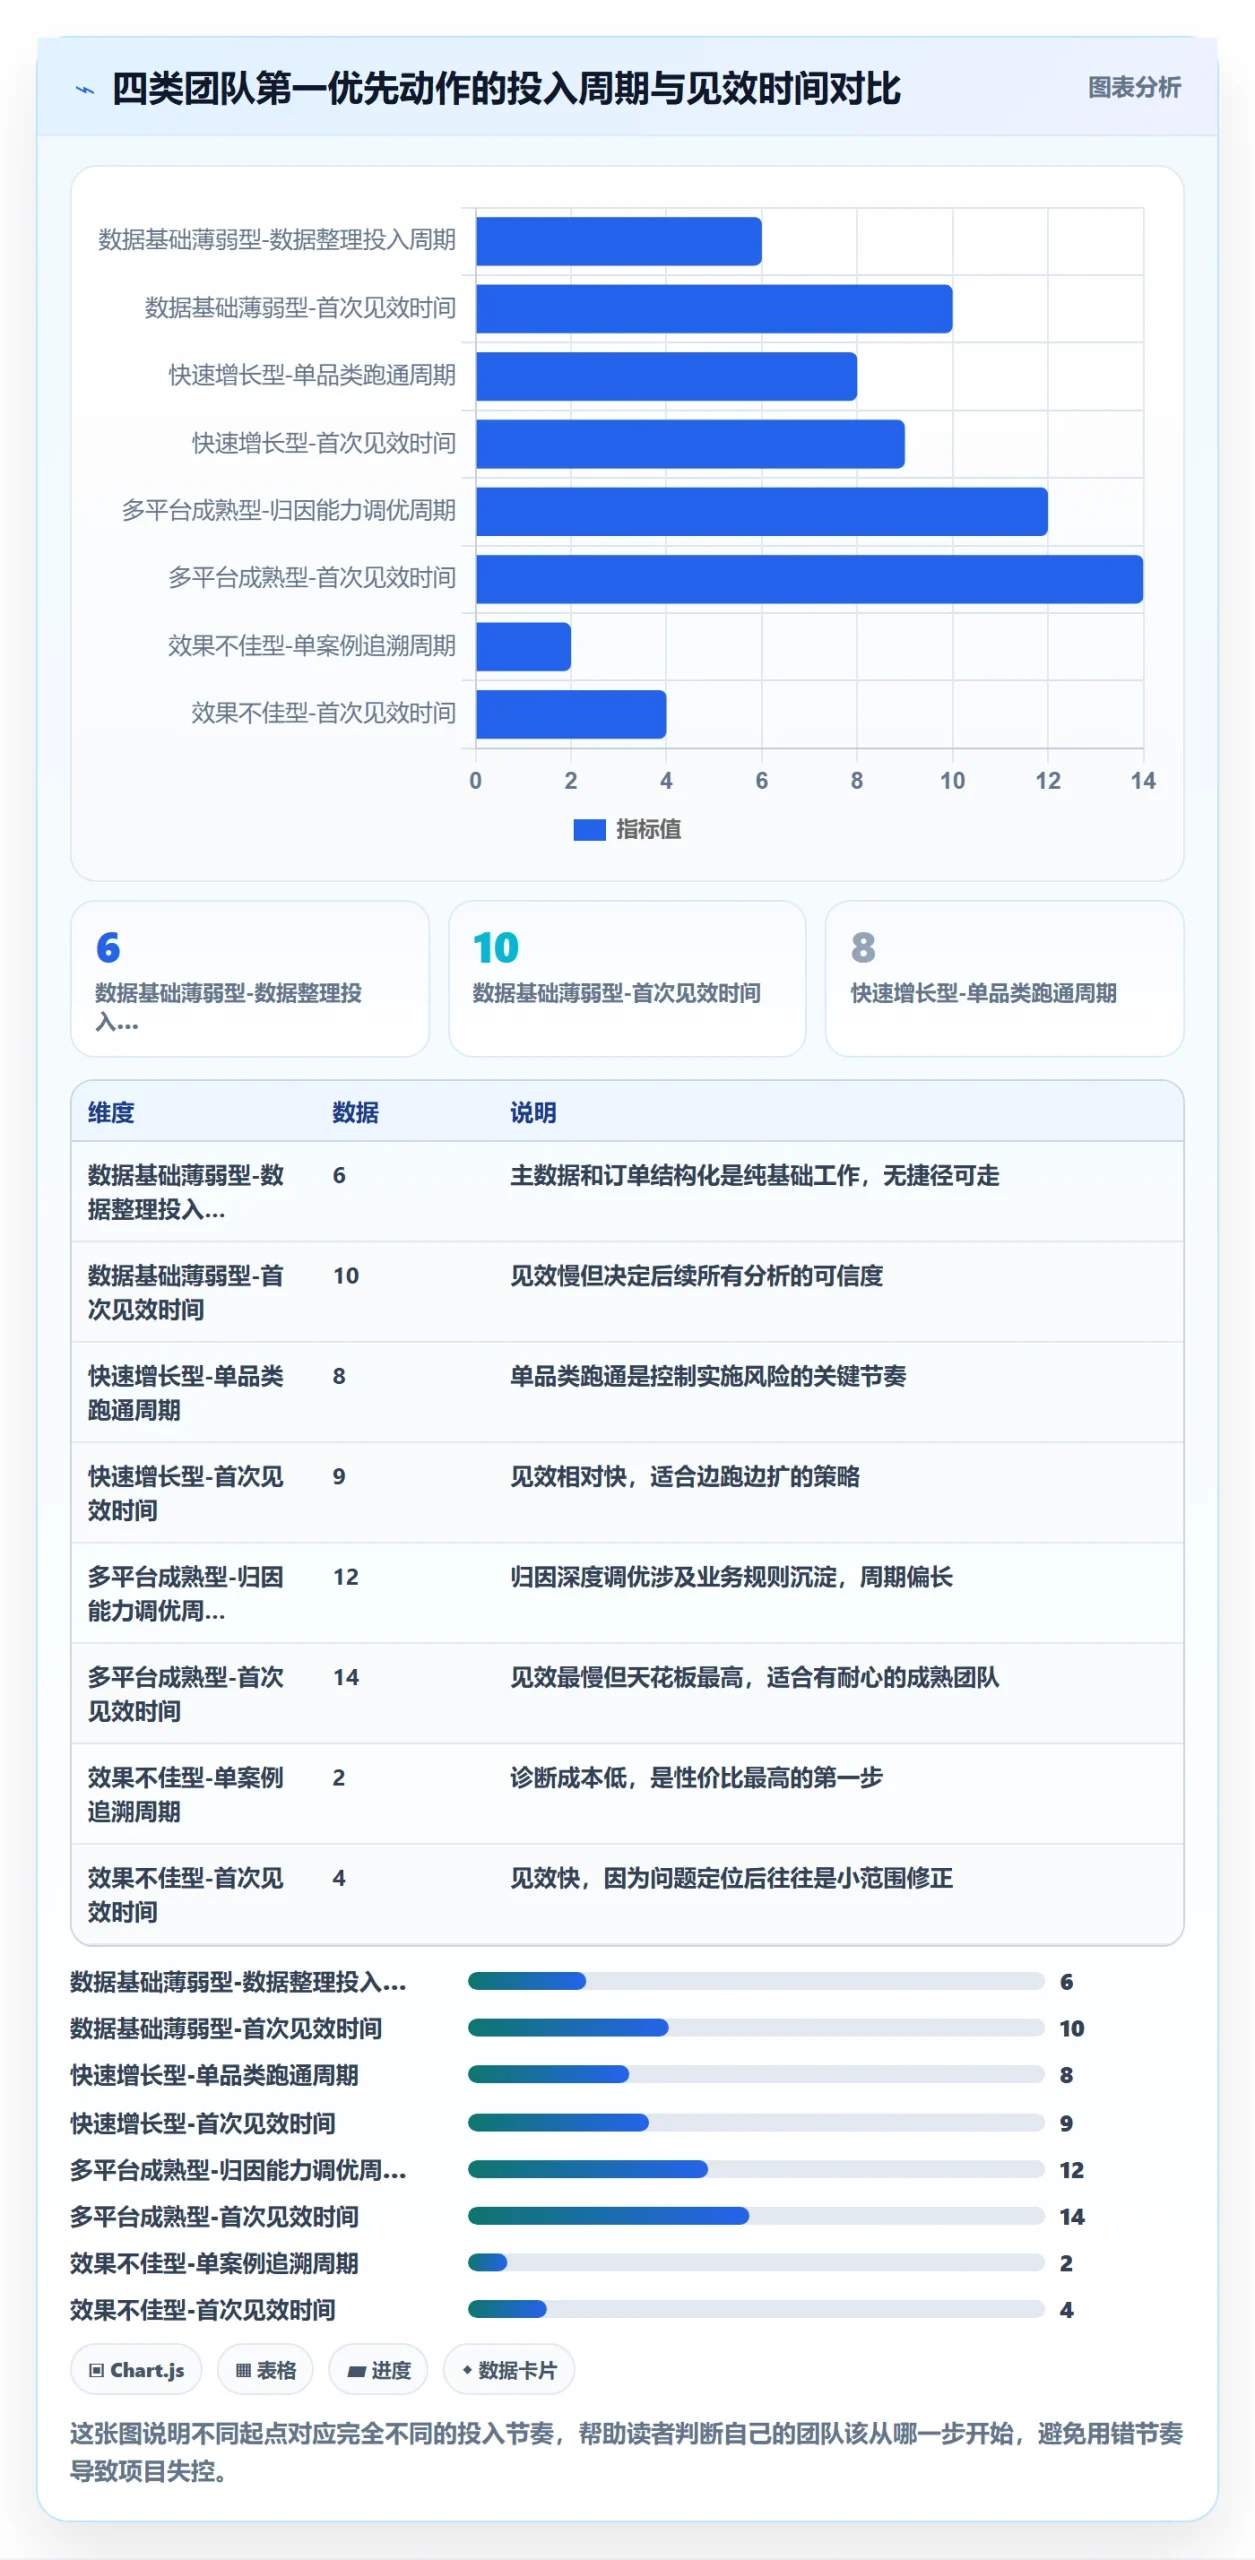
Task: Open the stat card showing 10
Action: coord(627,979)
